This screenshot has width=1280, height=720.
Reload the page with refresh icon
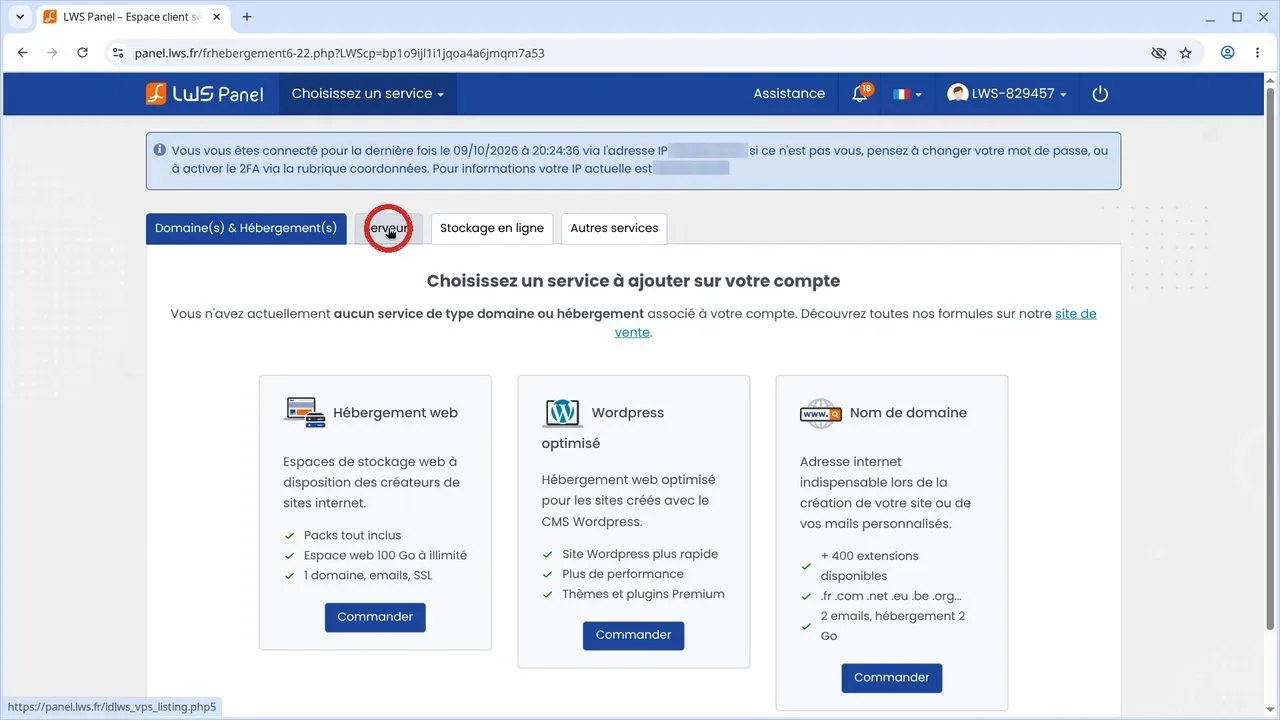(83, 53)
